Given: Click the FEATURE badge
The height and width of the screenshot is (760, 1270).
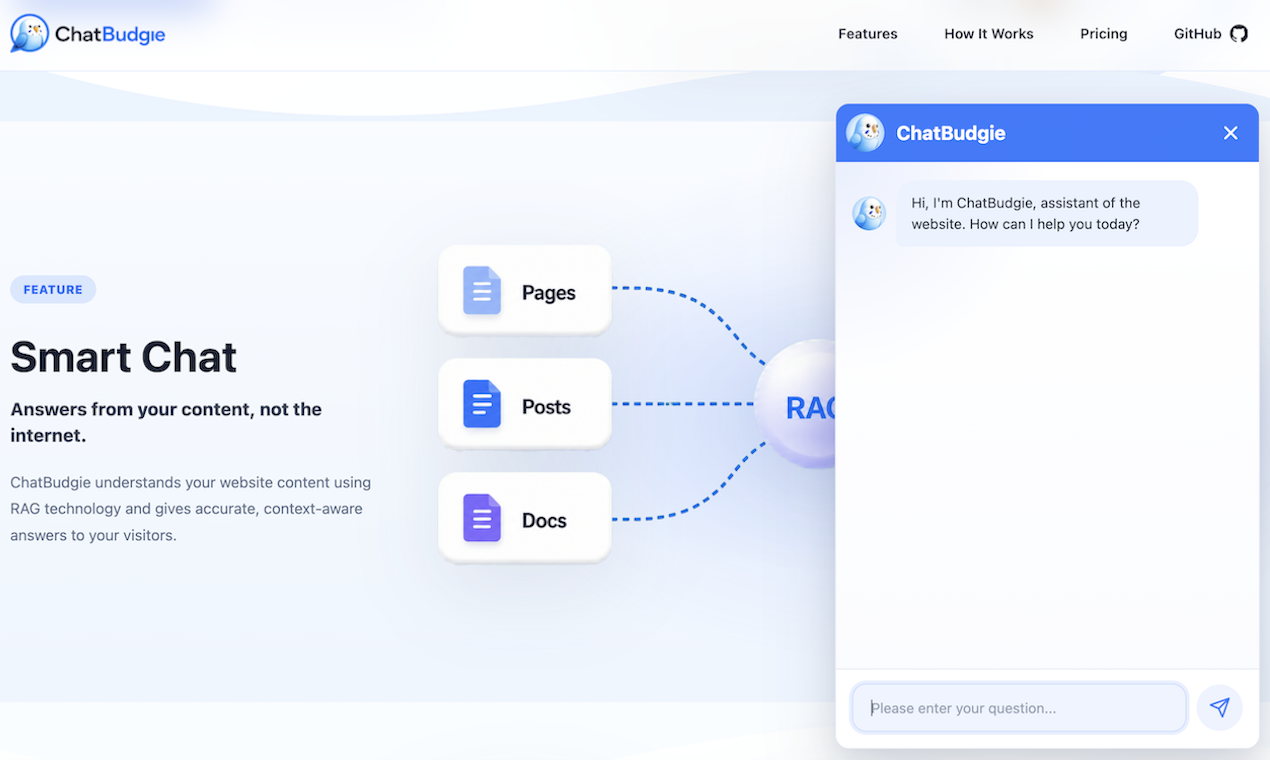Looking at the screenshot, I should coord(53,290).
